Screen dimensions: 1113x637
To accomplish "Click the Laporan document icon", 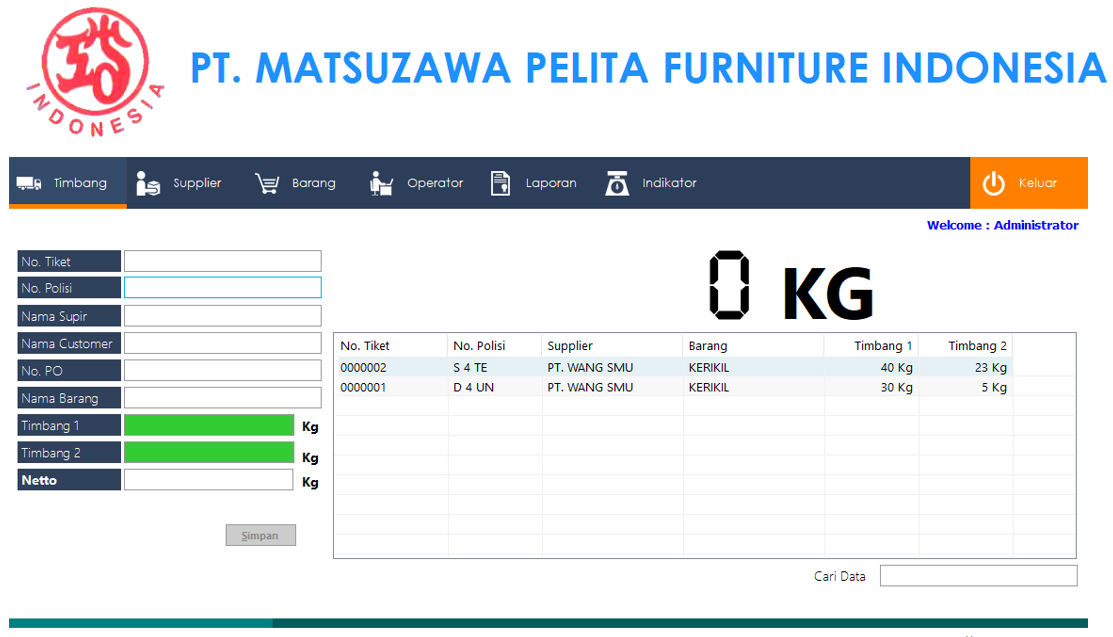I will [500, 183].
